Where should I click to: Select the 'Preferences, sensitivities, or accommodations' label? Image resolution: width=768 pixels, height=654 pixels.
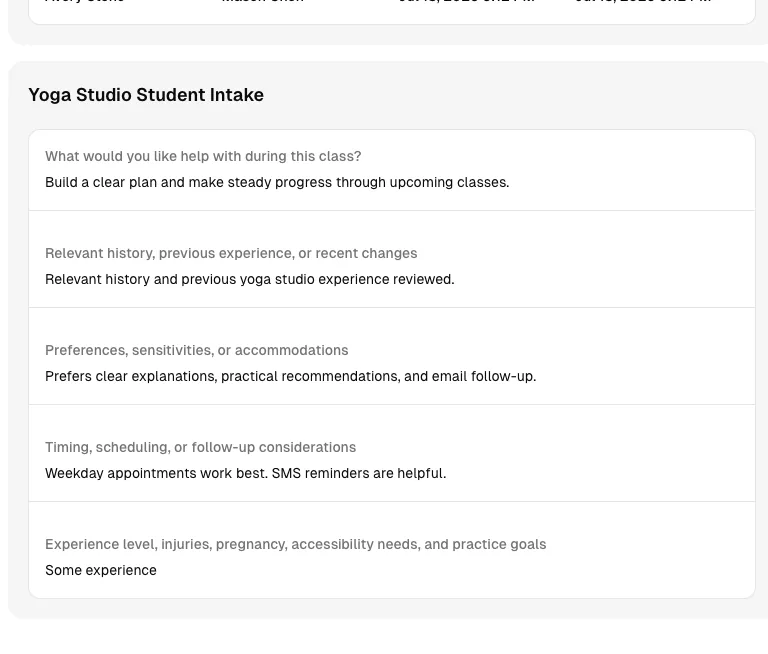pos(196,350)
